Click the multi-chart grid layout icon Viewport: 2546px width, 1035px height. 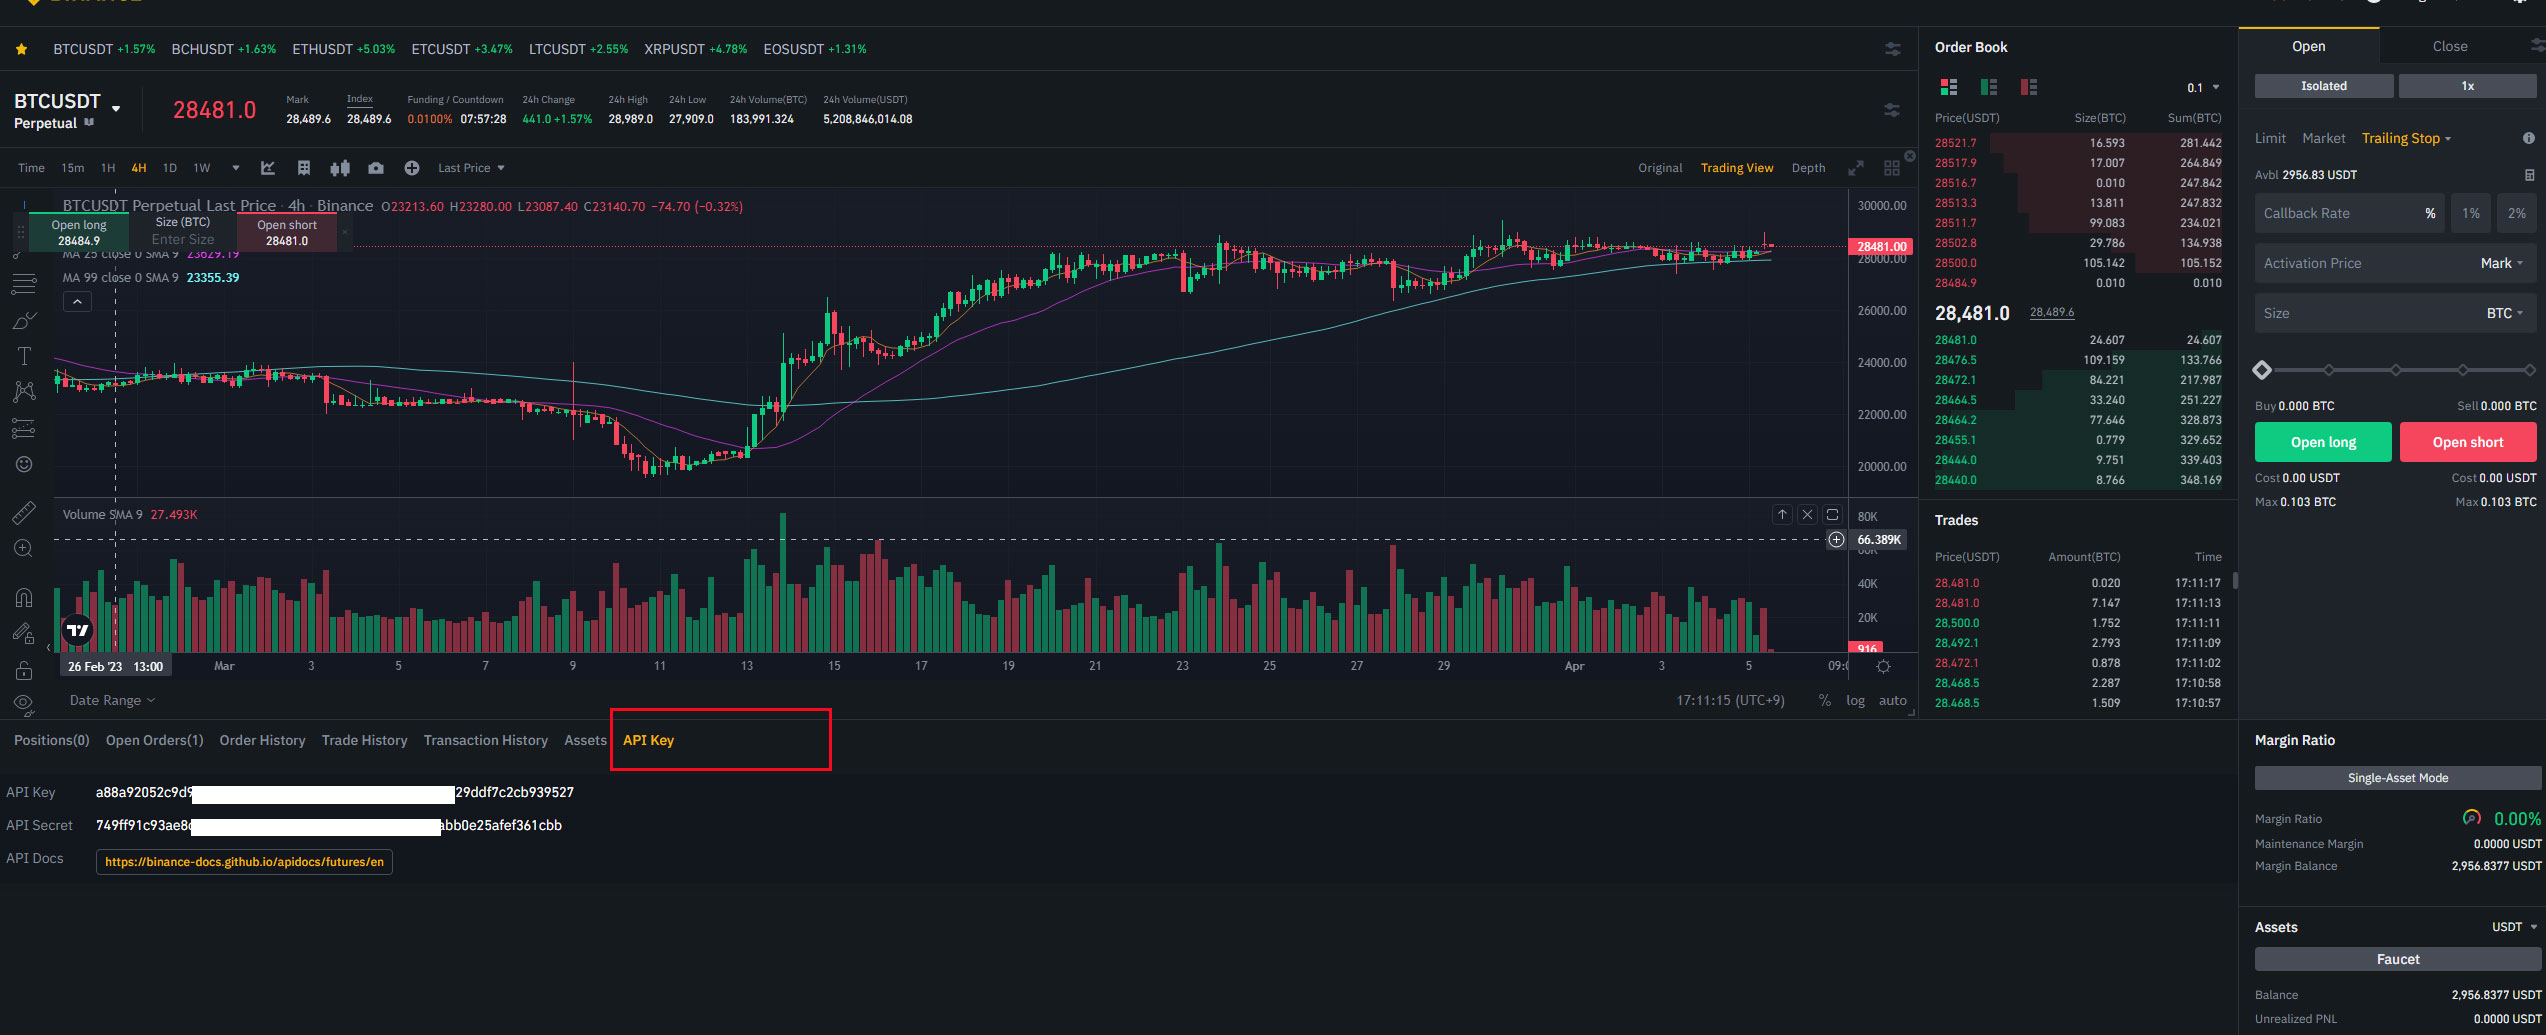[x=1892, y=168]
